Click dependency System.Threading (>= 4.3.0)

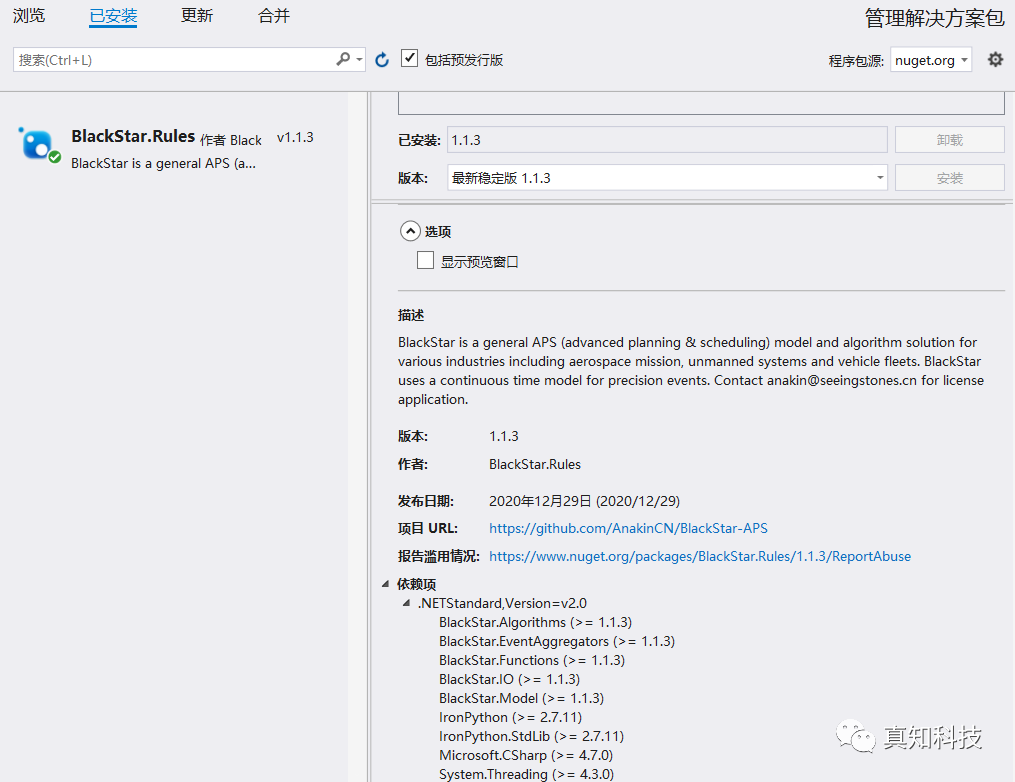(x=526, y=774)
